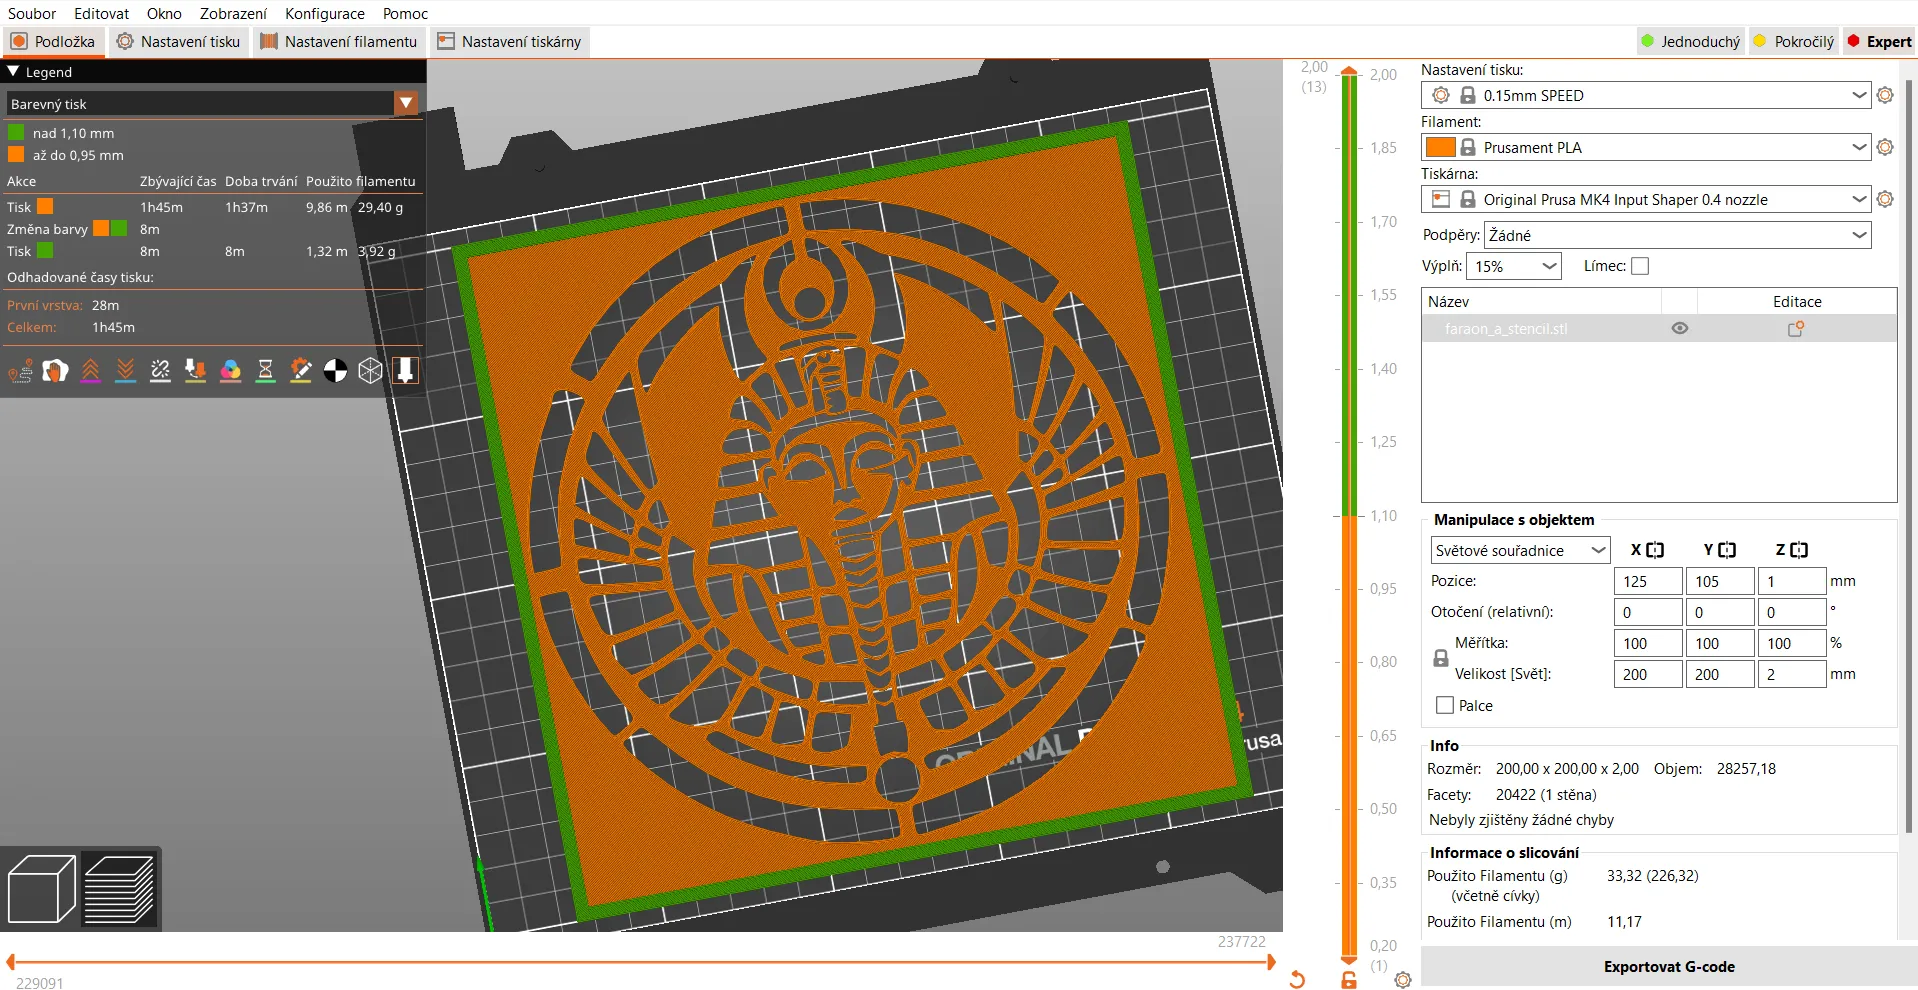Switch to Nastavení filamentu tab
This screenshot has width=1918, height=990.
tap(339, 42)
